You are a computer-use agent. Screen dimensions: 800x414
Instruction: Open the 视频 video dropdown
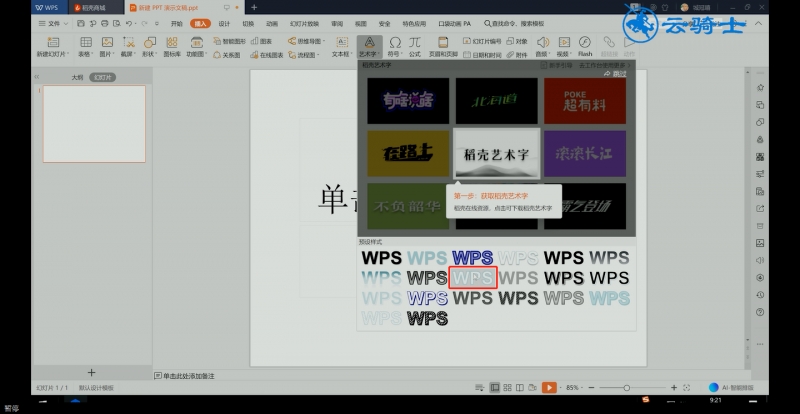point(564,46)
